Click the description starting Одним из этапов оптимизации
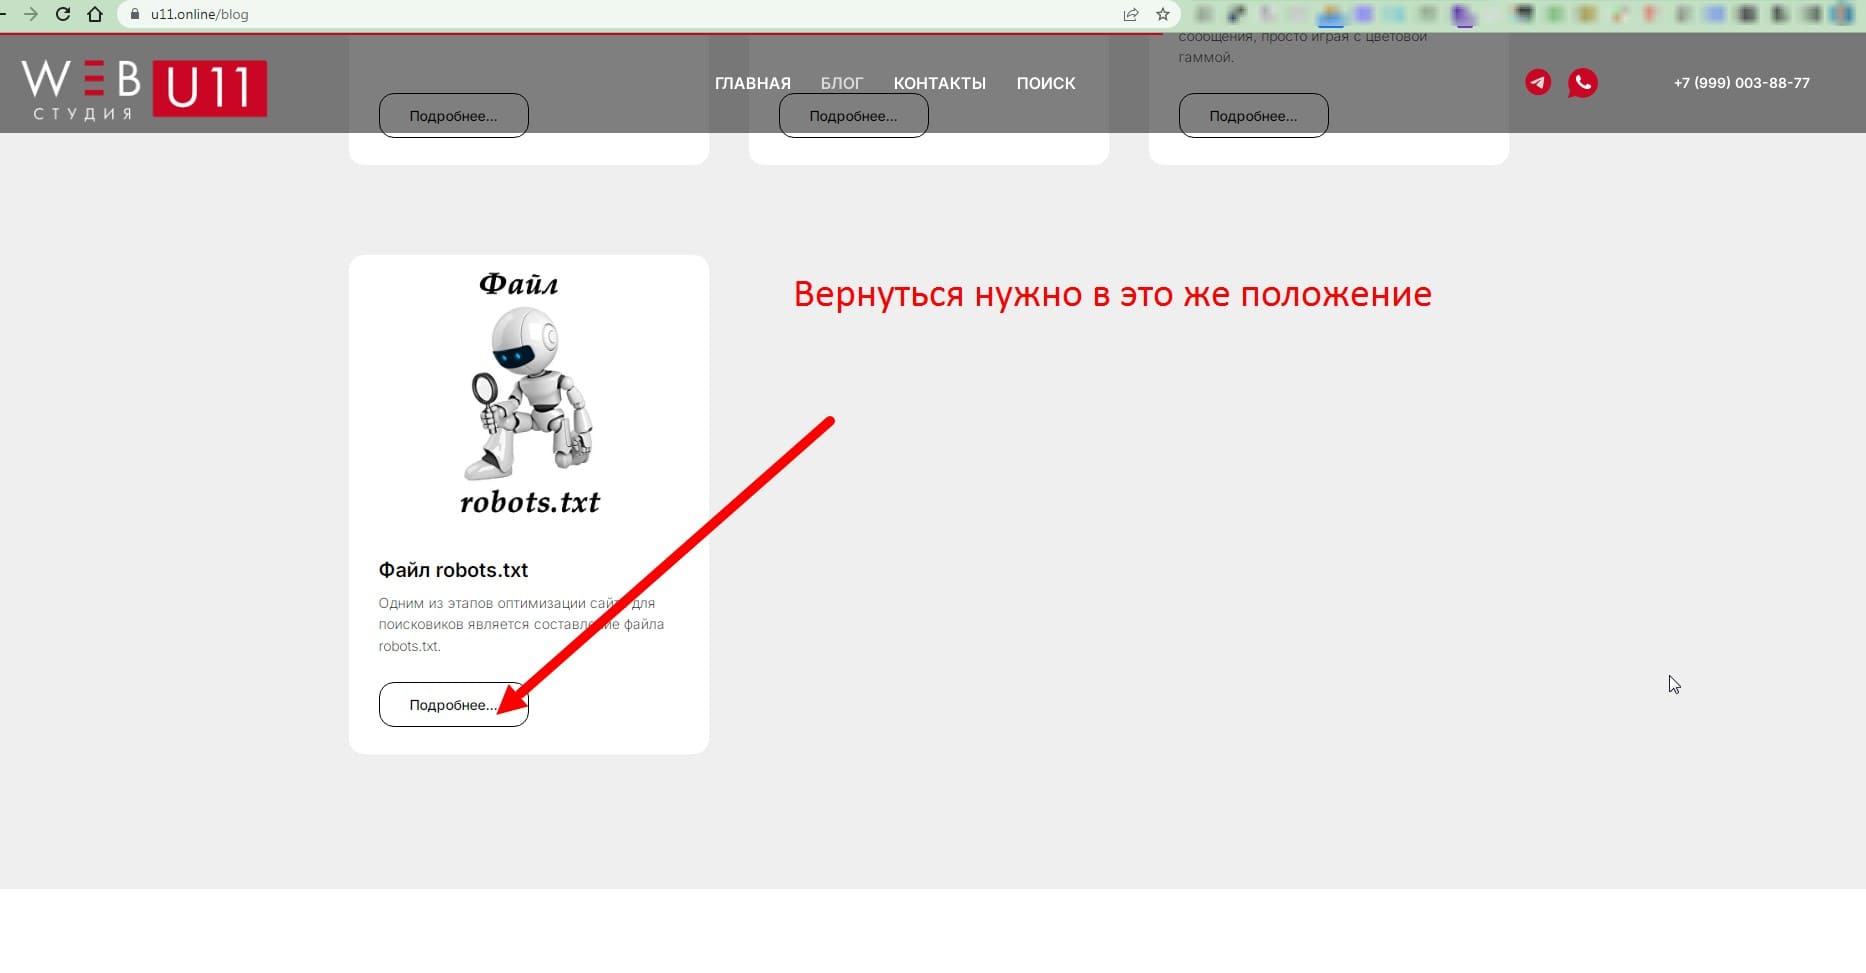 pos(521,625)
